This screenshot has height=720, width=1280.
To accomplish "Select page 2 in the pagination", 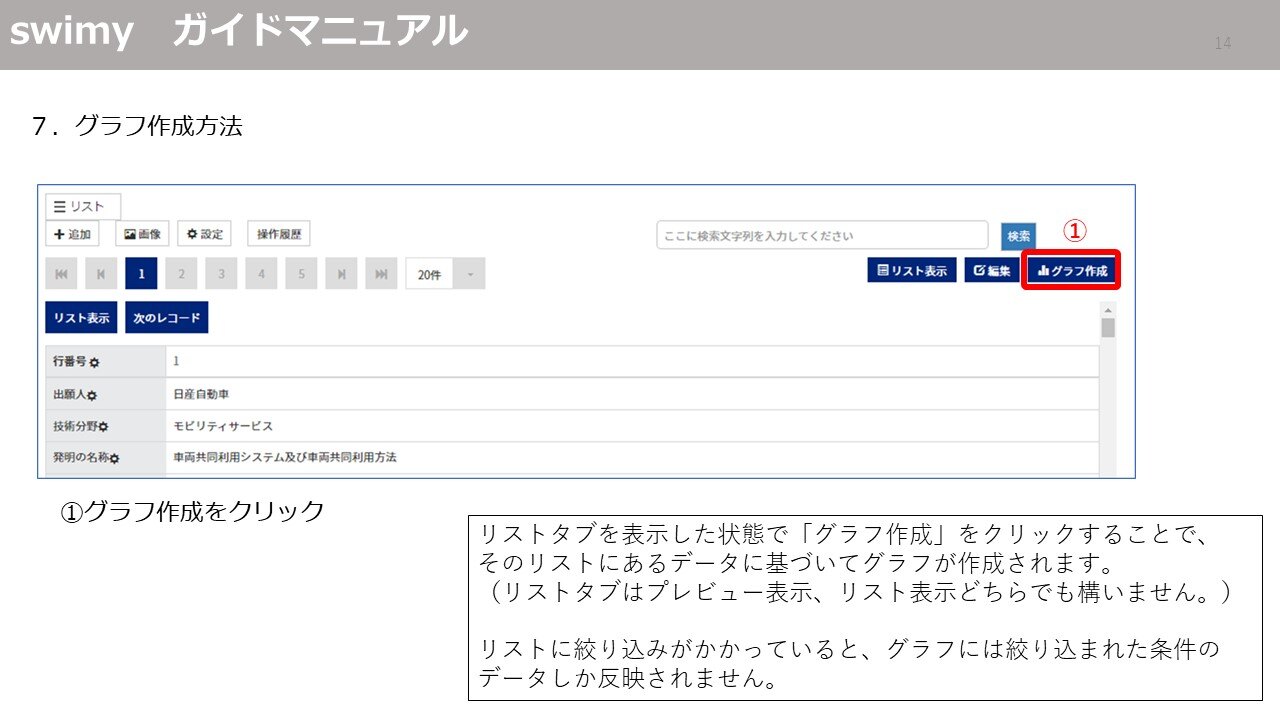I will pyautogui.click(x=181, y=274).
